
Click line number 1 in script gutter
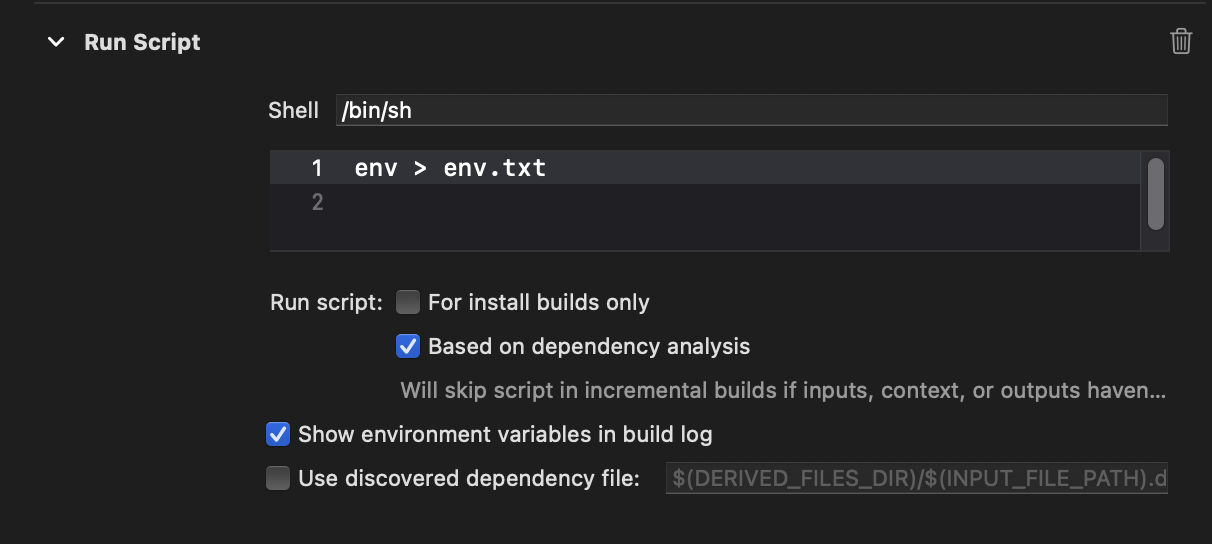[x=316, y=168]
